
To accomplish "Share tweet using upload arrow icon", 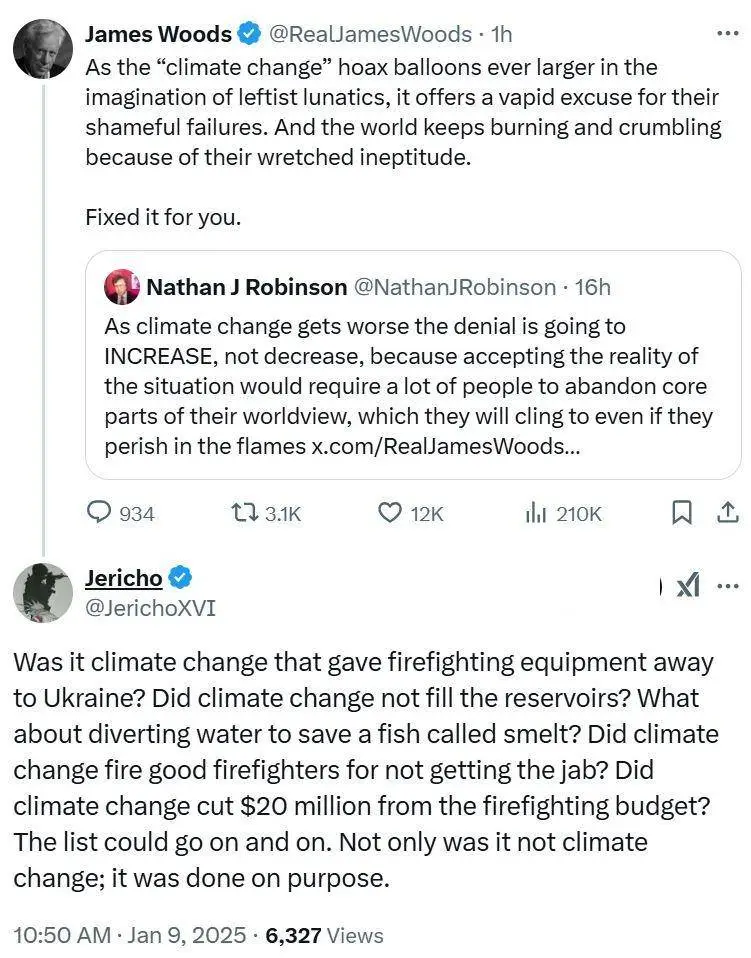I will click(x=726, y=513).
